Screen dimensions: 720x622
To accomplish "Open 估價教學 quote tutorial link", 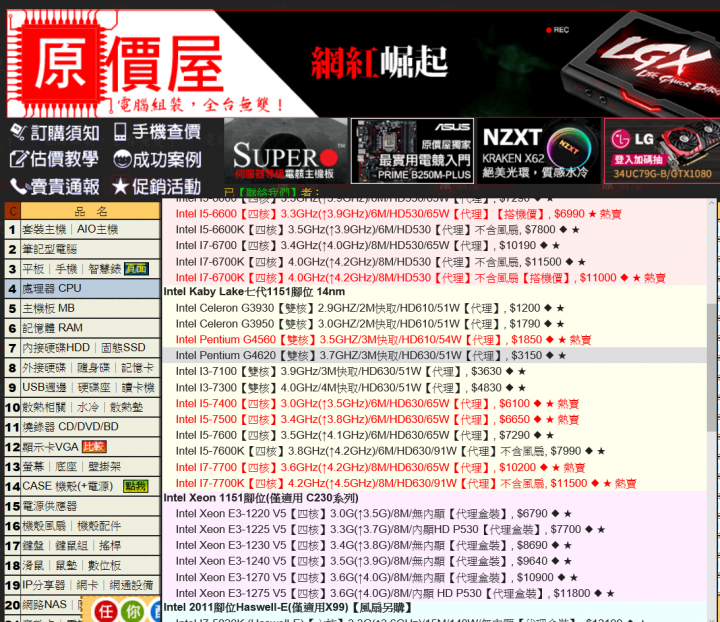I will tap(54, 159).
